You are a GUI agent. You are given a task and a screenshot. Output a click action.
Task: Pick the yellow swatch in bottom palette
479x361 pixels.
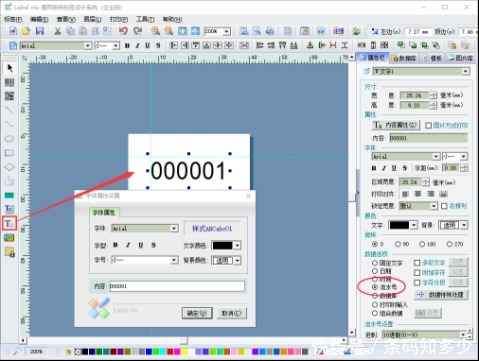pos(185,352)
